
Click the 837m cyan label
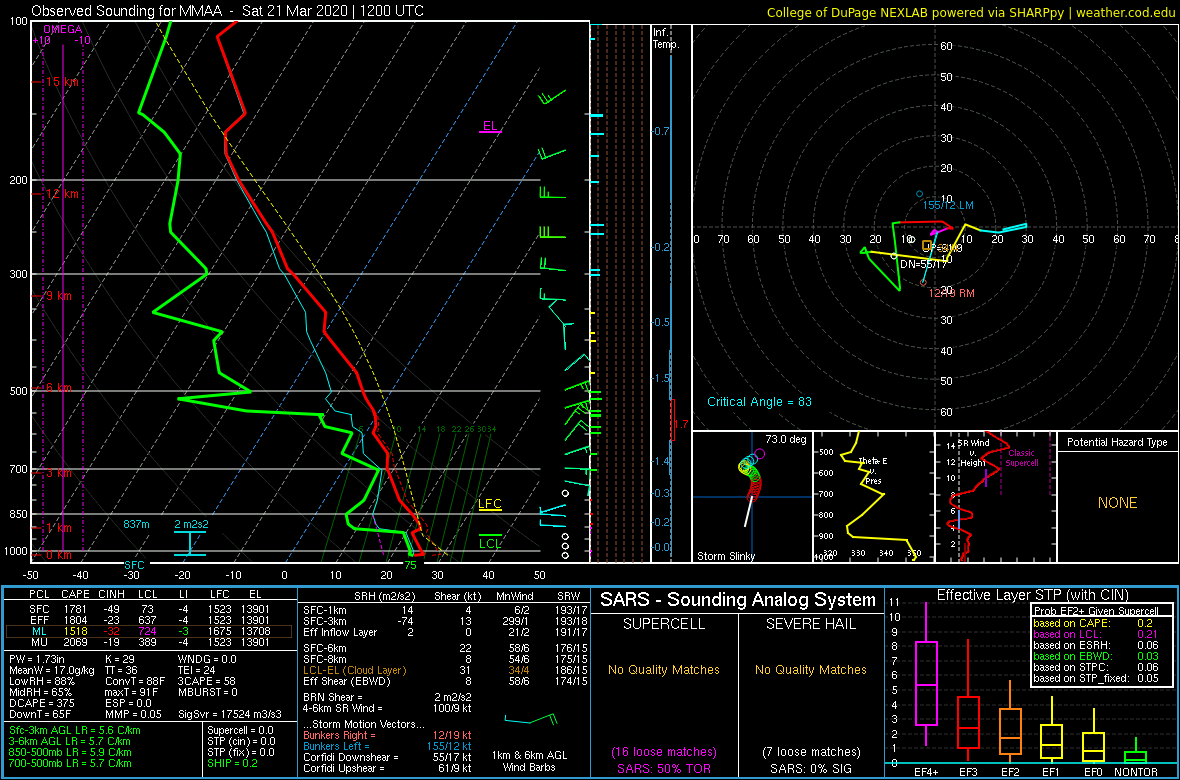point(137,524)
